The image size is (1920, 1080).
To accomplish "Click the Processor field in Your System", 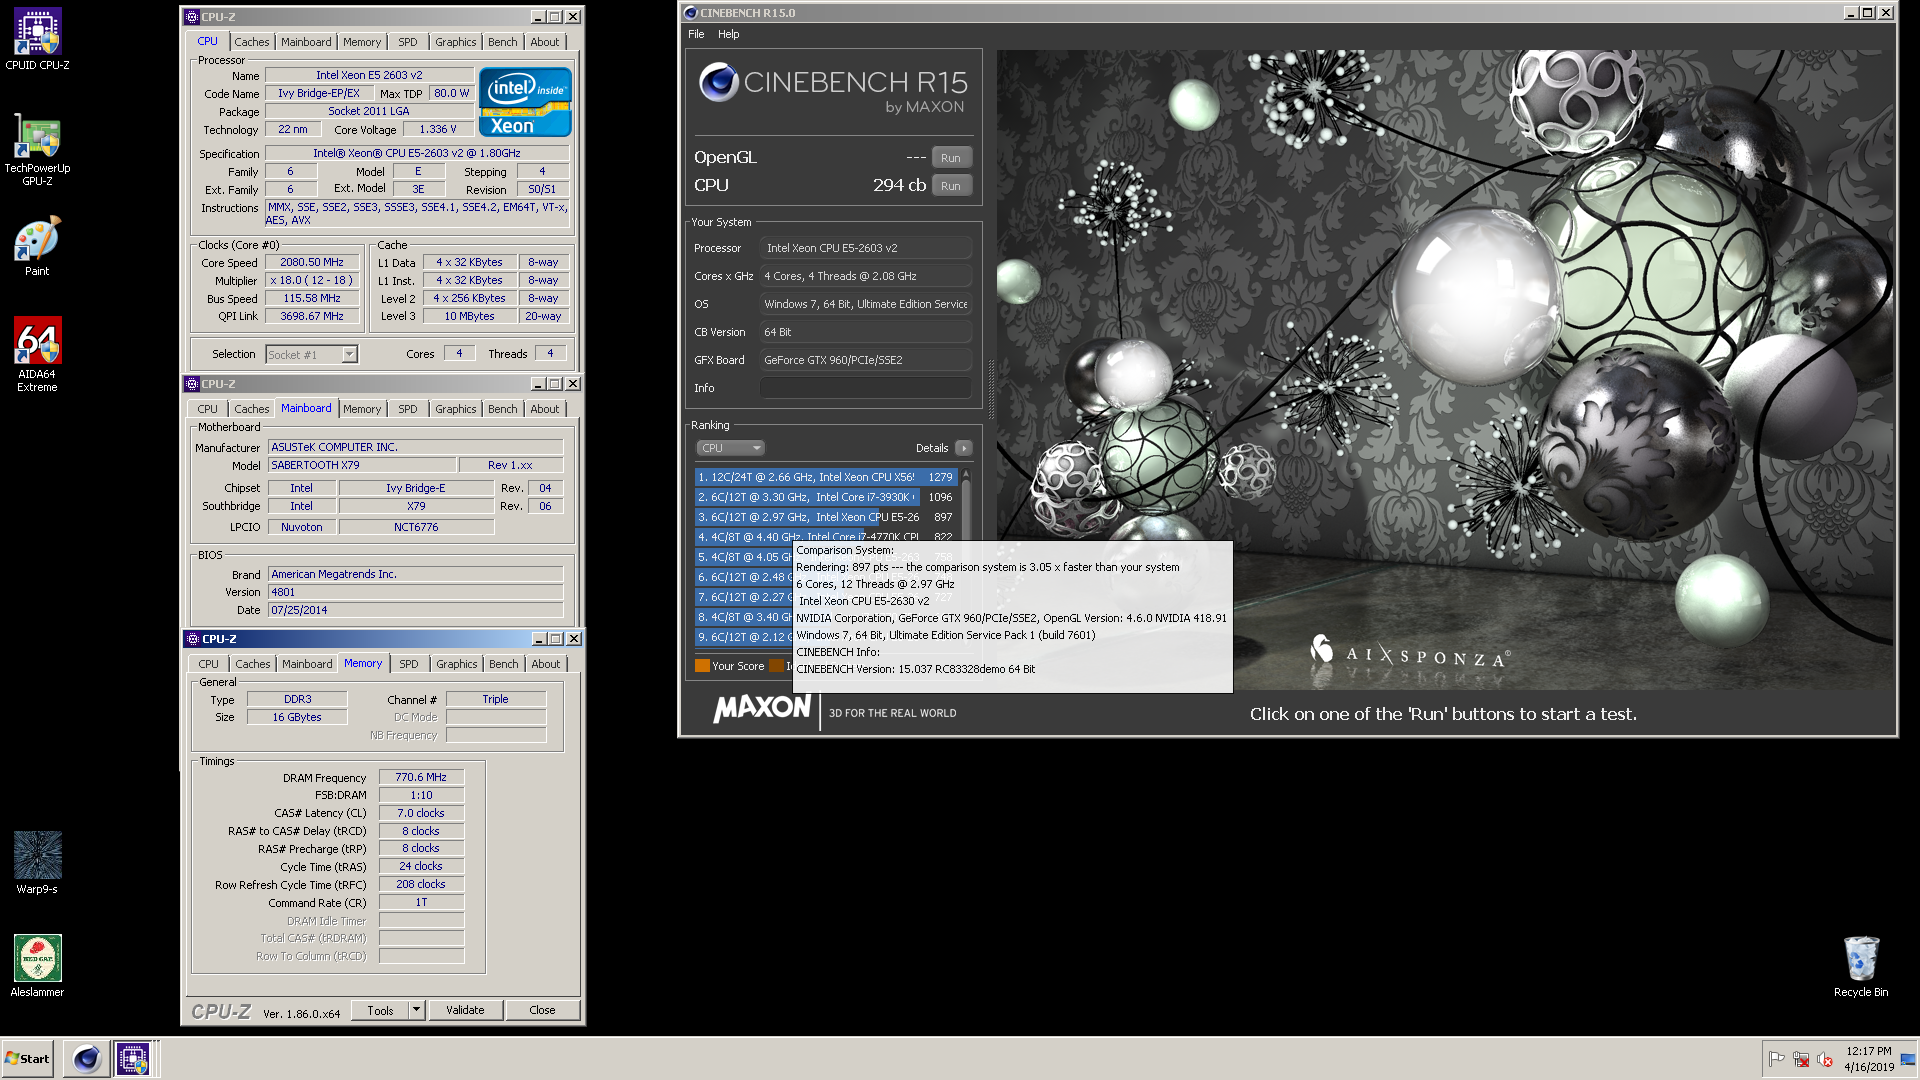I will (865, 248).
